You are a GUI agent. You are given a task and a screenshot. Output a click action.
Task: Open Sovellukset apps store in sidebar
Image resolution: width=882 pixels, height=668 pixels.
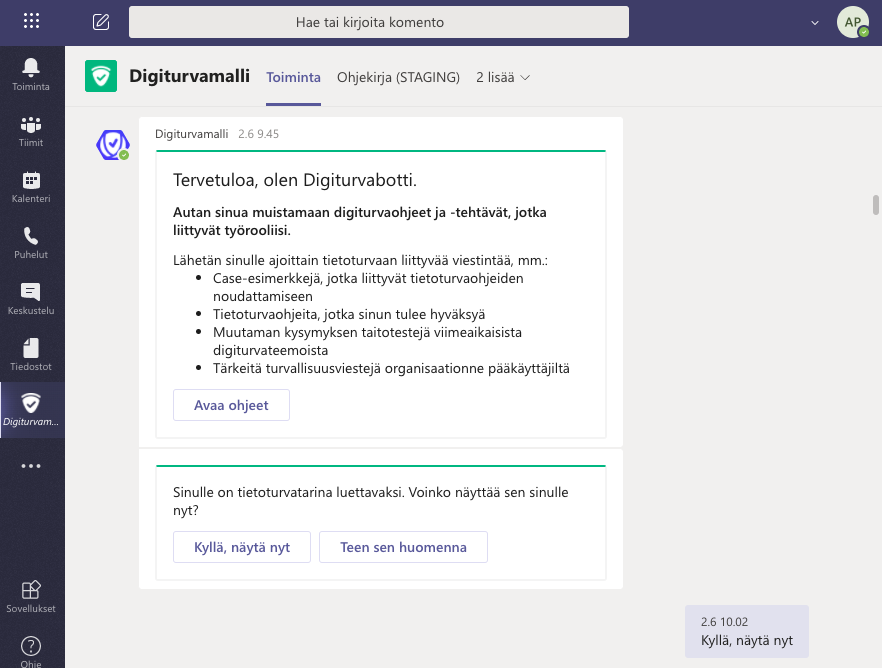31,597
